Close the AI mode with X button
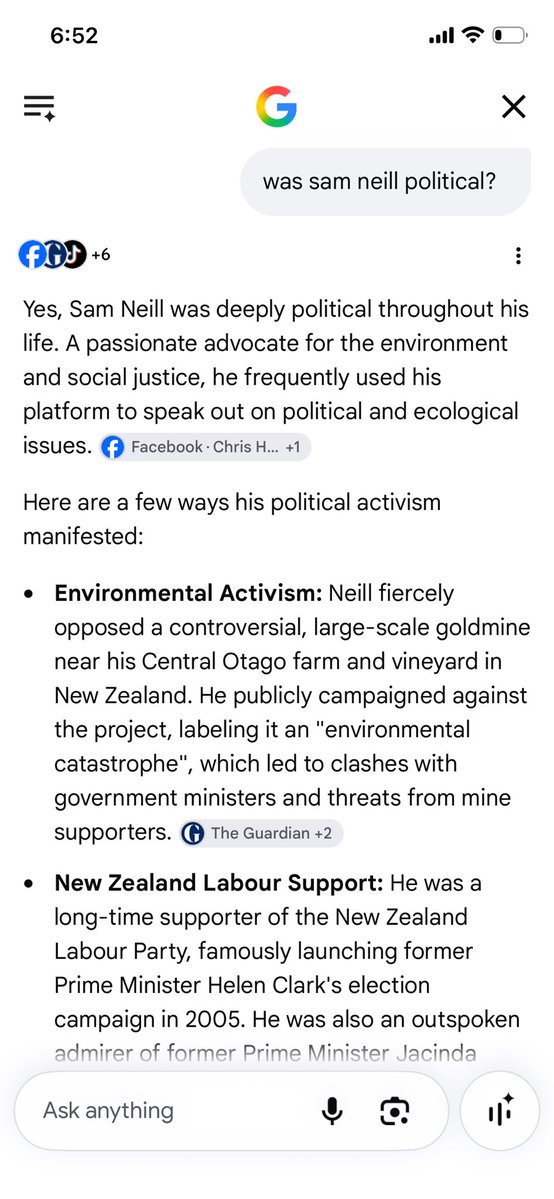 [x=513, y=107]
